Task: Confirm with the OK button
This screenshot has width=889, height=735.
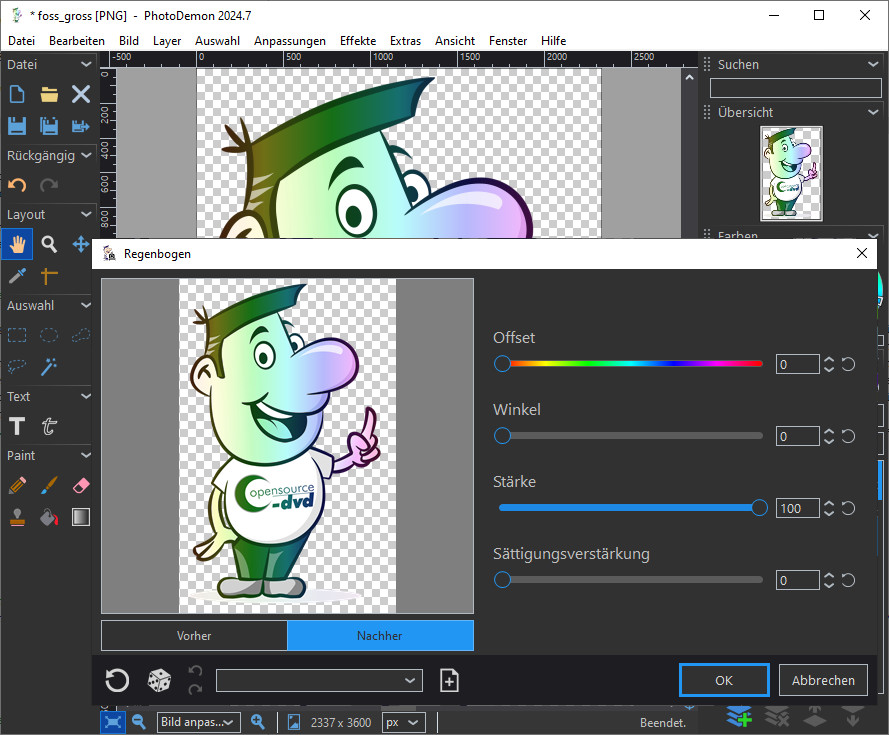Action: [x=724, y=680]
